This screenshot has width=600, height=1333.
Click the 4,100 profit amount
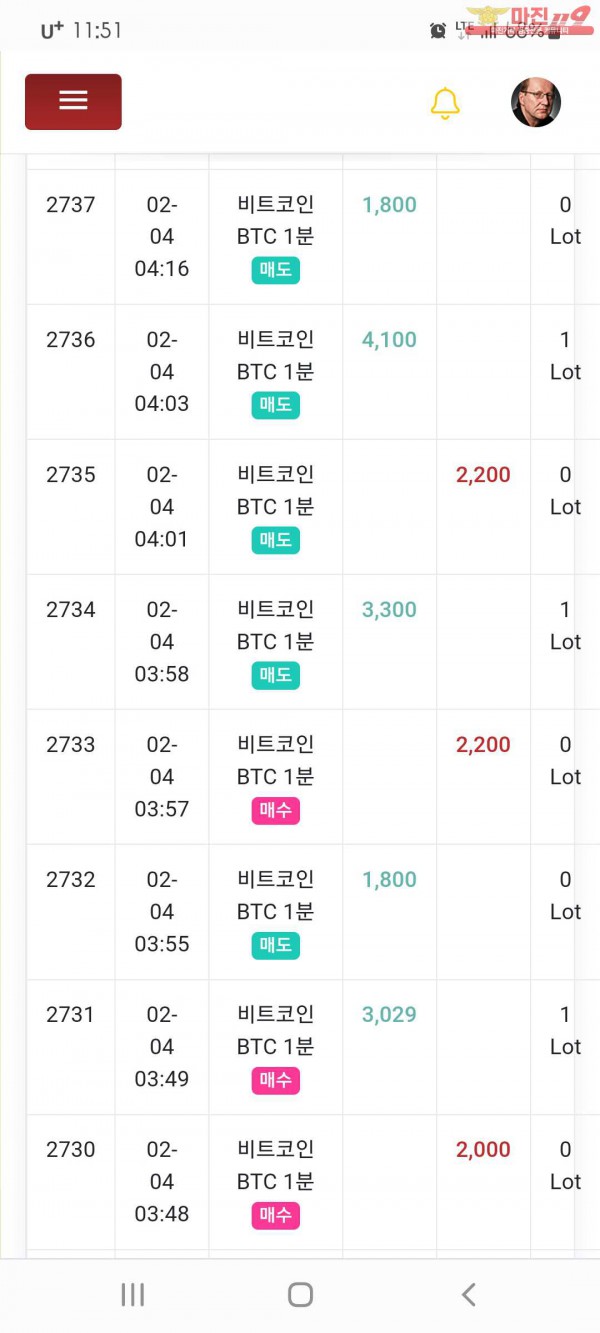click(389, 340)
